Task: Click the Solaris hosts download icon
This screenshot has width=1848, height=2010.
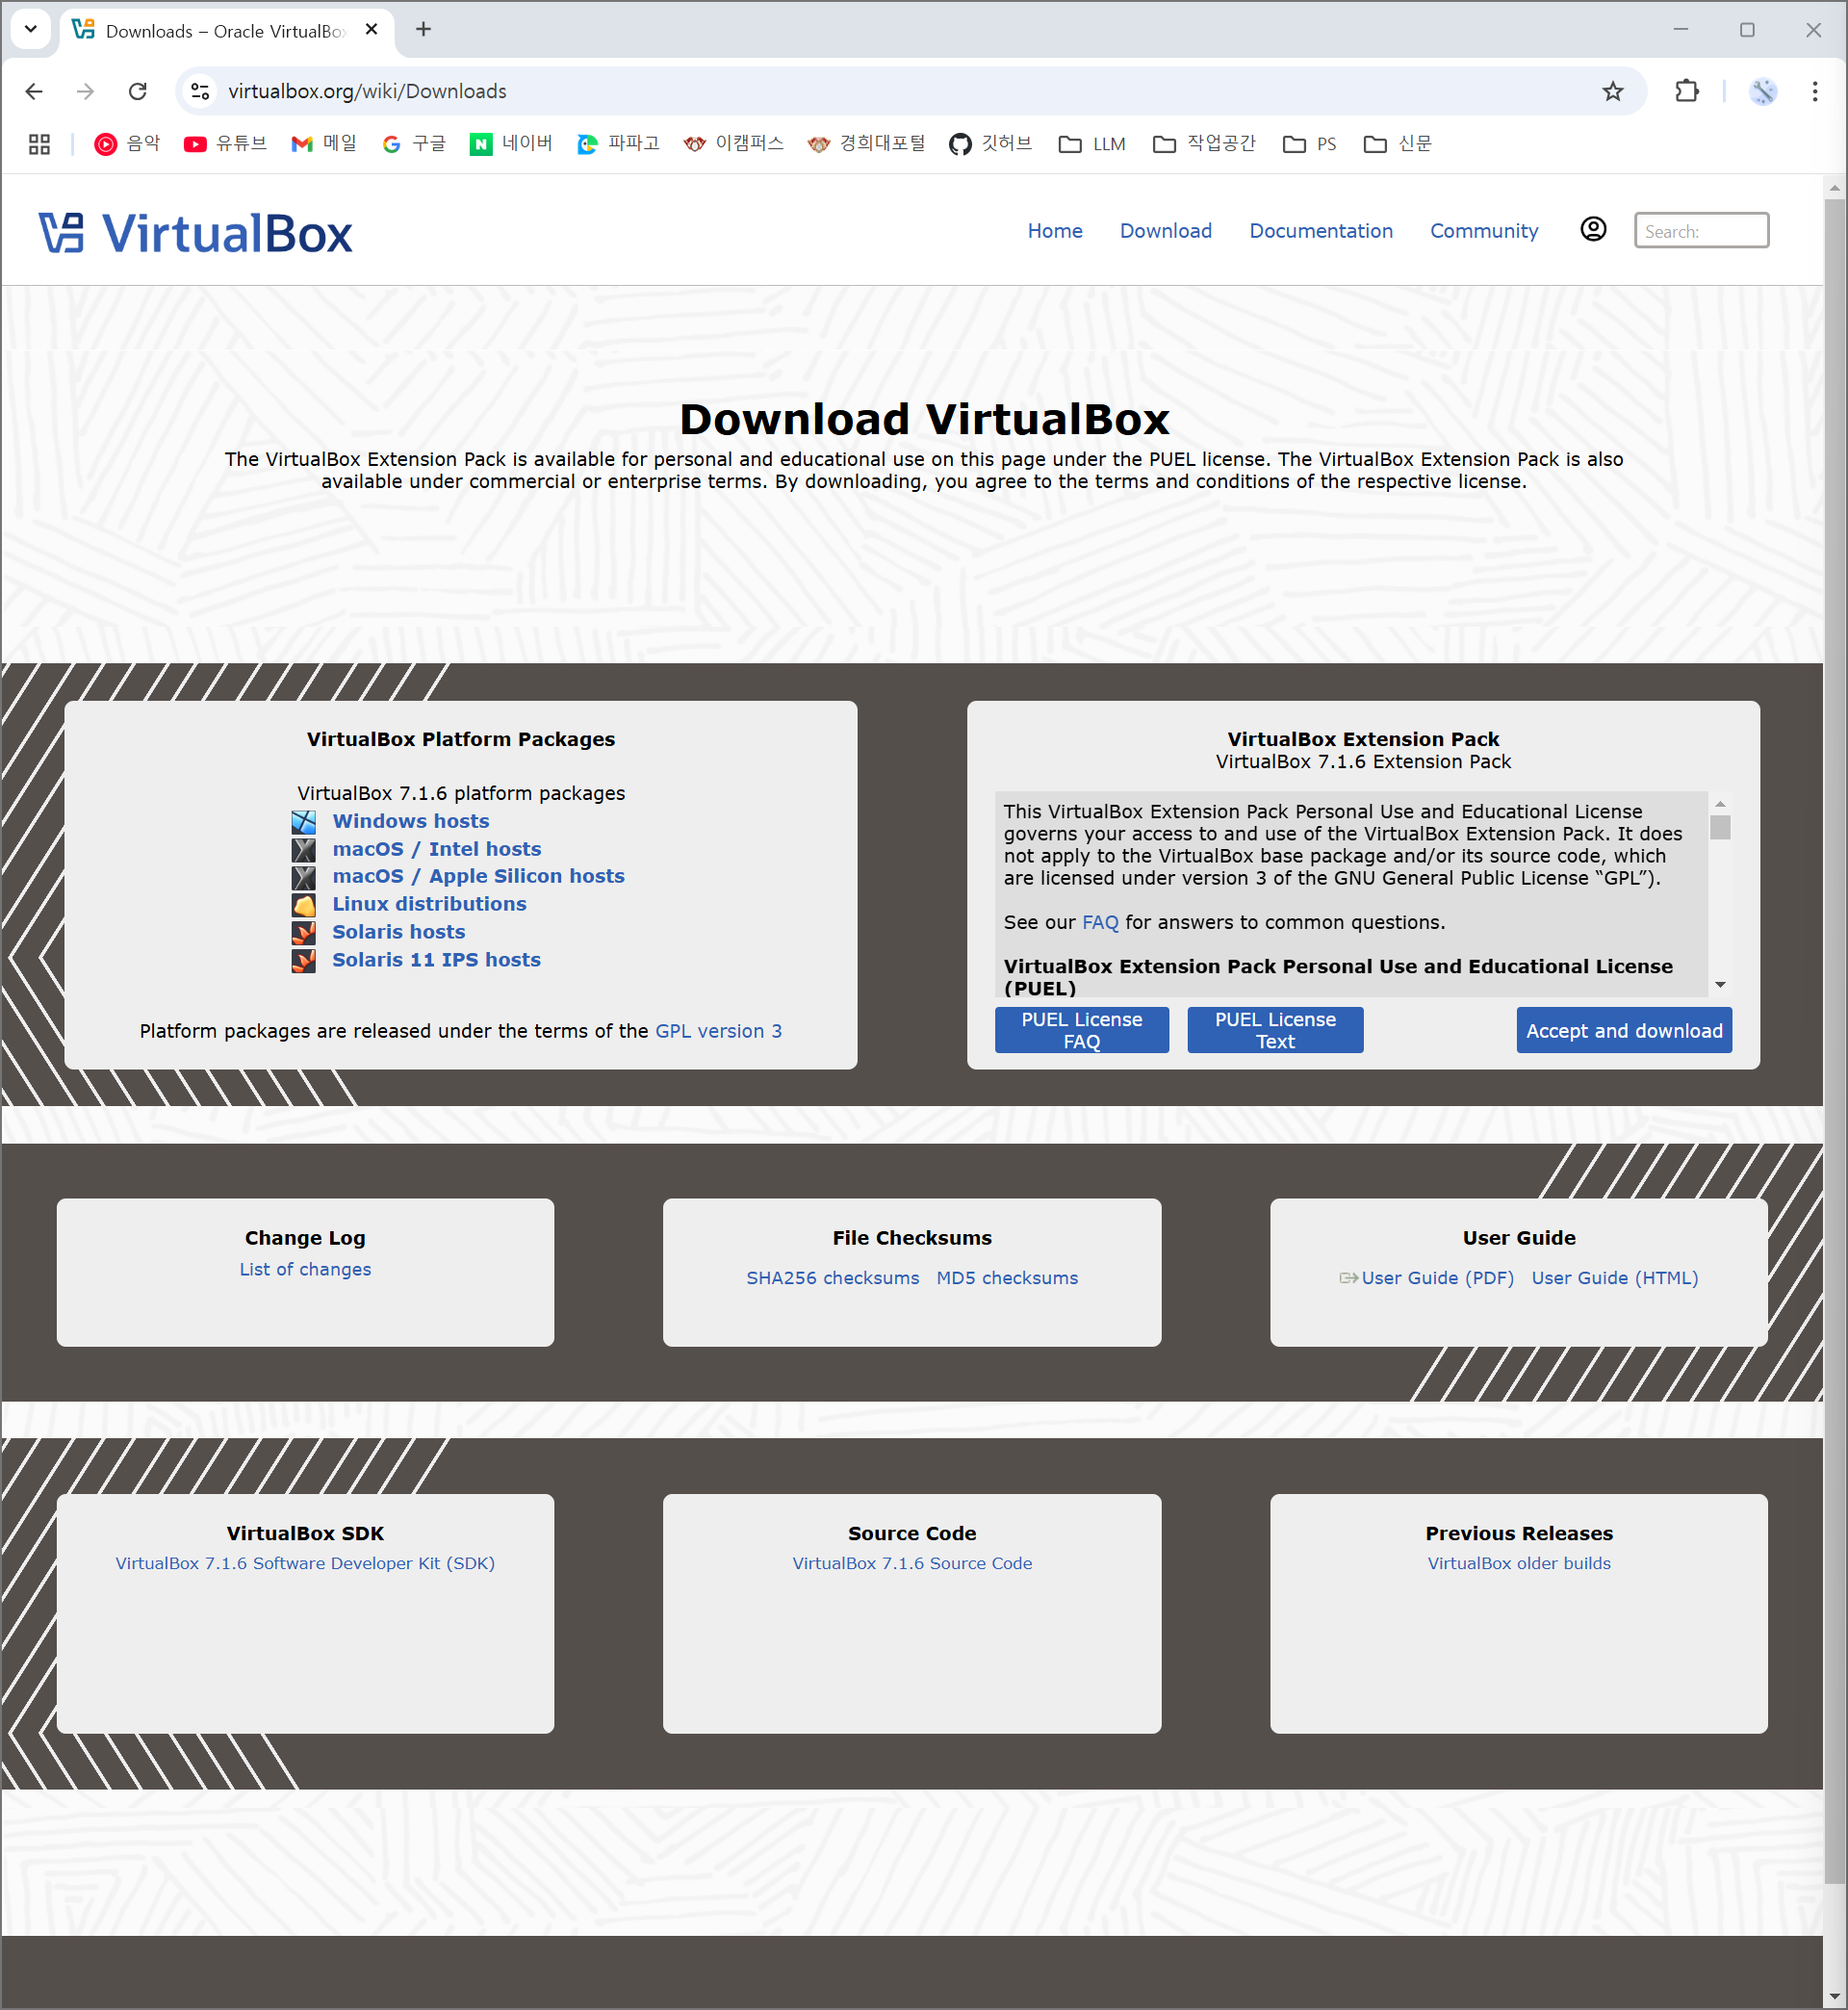Action: (x=303, y=930)
